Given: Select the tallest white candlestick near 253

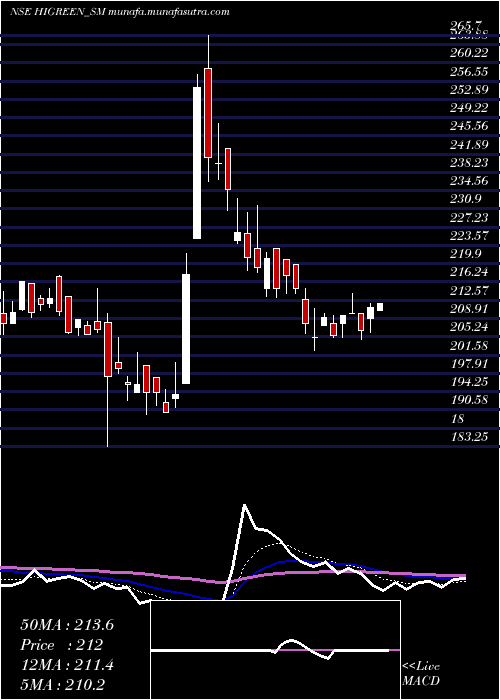Looking at the screenshot, I should click(197, 163).
